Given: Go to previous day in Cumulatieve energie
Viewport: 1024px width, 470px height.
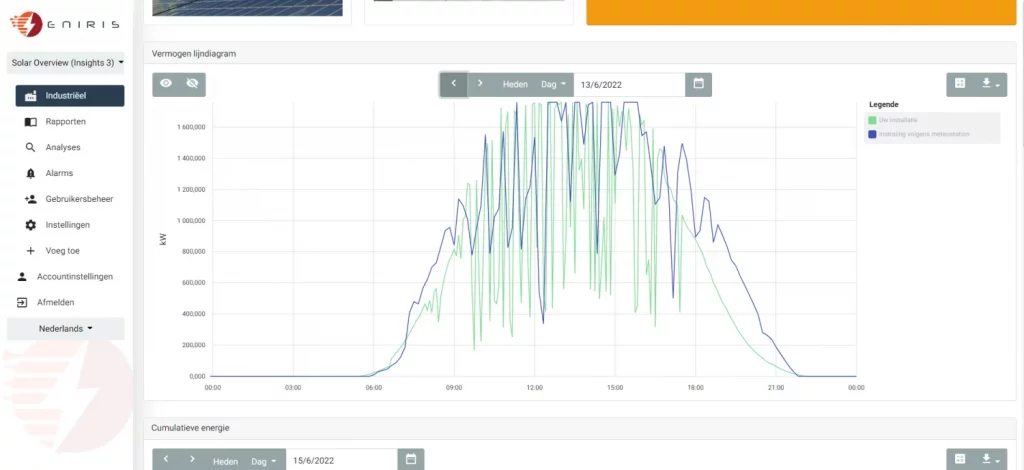Looking at the screenshot, I should coord(166,460).
